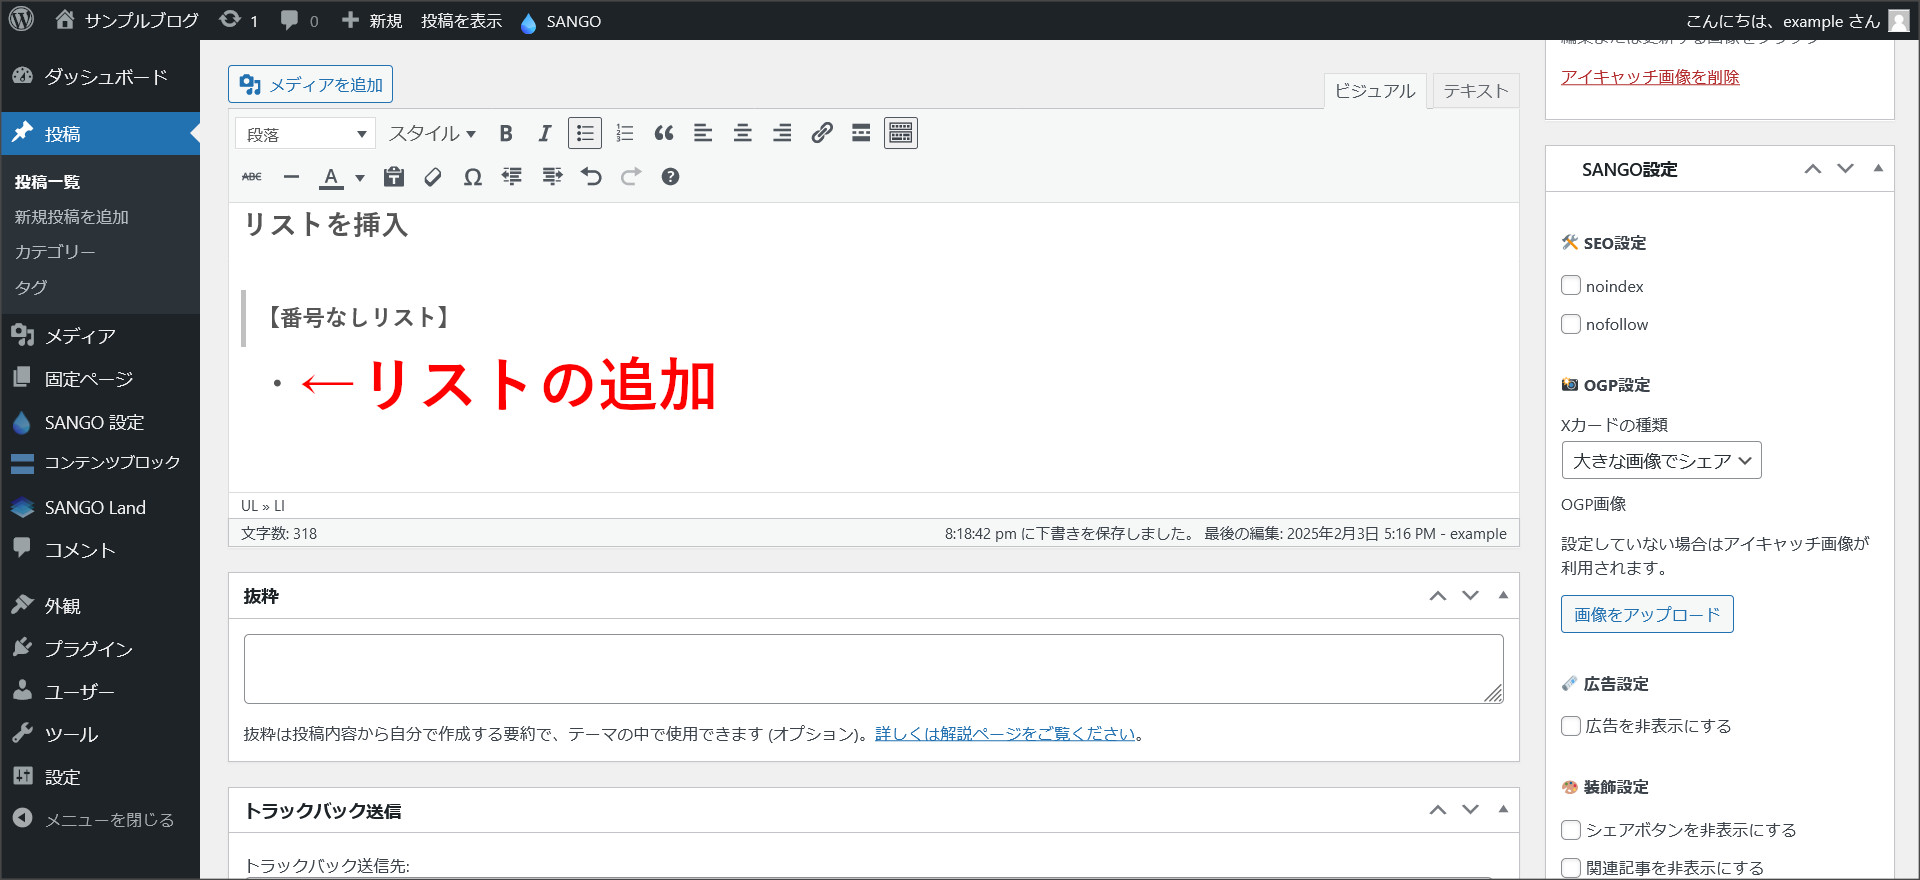Screen dimensions: 1920x880
Task: Open the Xカードの種類 dropdown
Action: click(1661, 461)
